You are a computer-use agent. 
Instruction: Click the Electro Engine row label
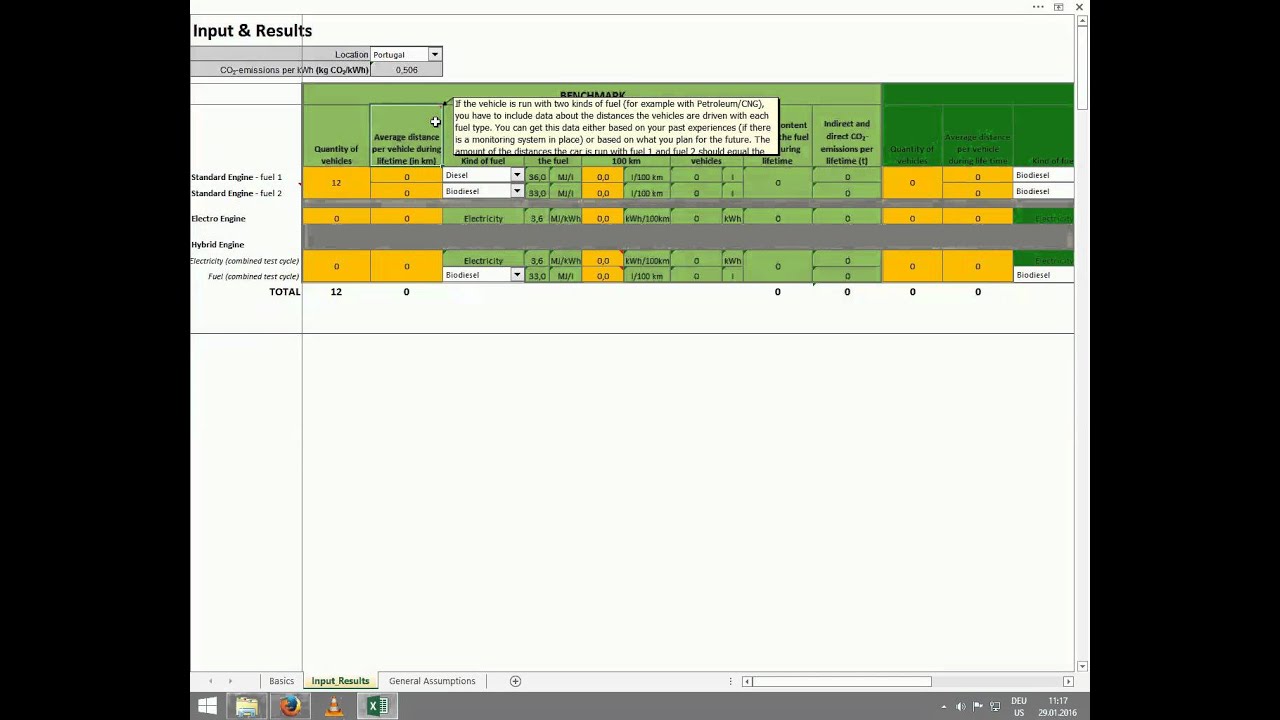[x=218, y=218]
